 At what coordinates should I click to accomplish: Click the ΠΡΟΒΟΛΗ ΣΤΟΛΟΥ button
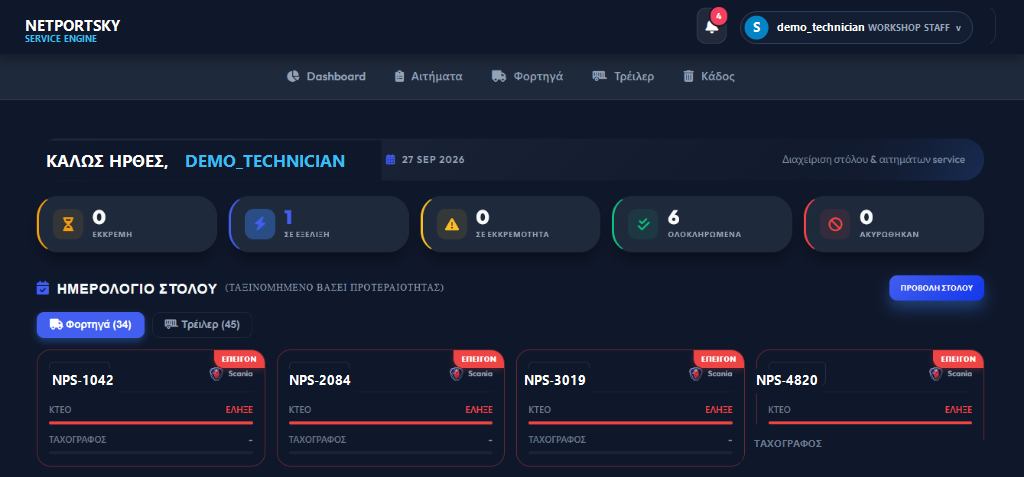(x=936, y=288)
